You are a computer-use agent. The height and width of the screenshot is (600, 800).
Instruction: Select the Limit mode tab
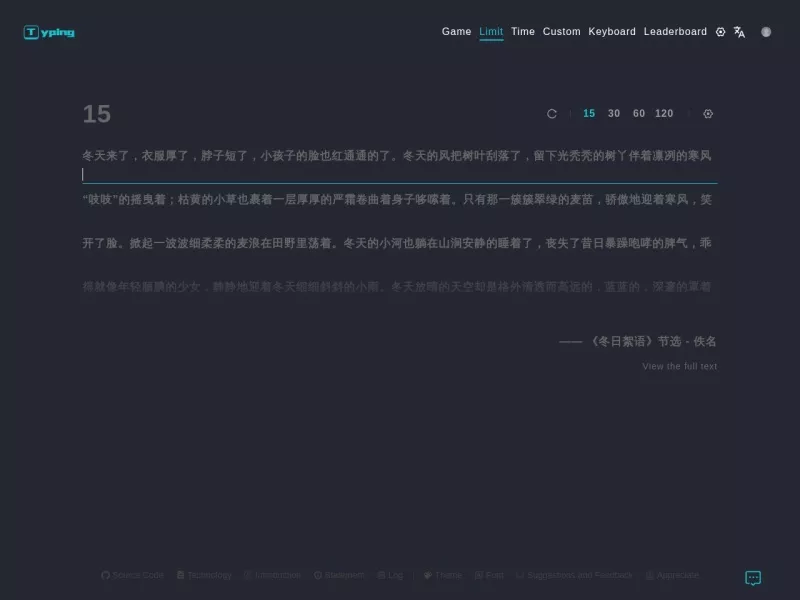(491, 32)
